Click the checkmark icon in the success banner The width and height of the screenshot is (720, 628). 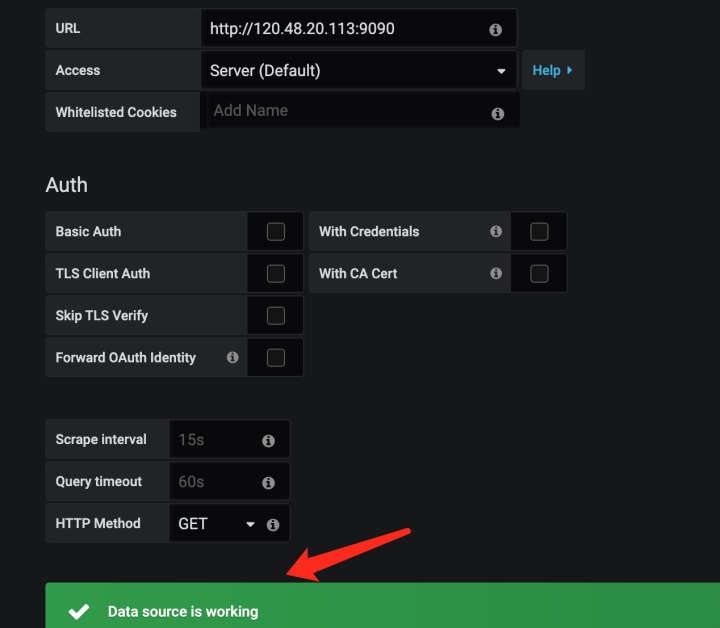pyautogui.click(x=79, y=611)
